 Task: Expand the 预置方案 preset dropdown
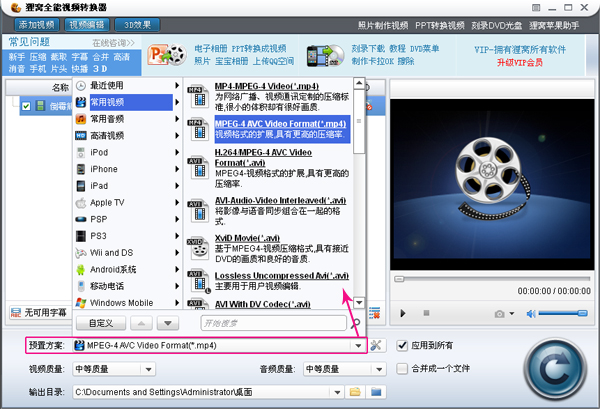[357, 345]
